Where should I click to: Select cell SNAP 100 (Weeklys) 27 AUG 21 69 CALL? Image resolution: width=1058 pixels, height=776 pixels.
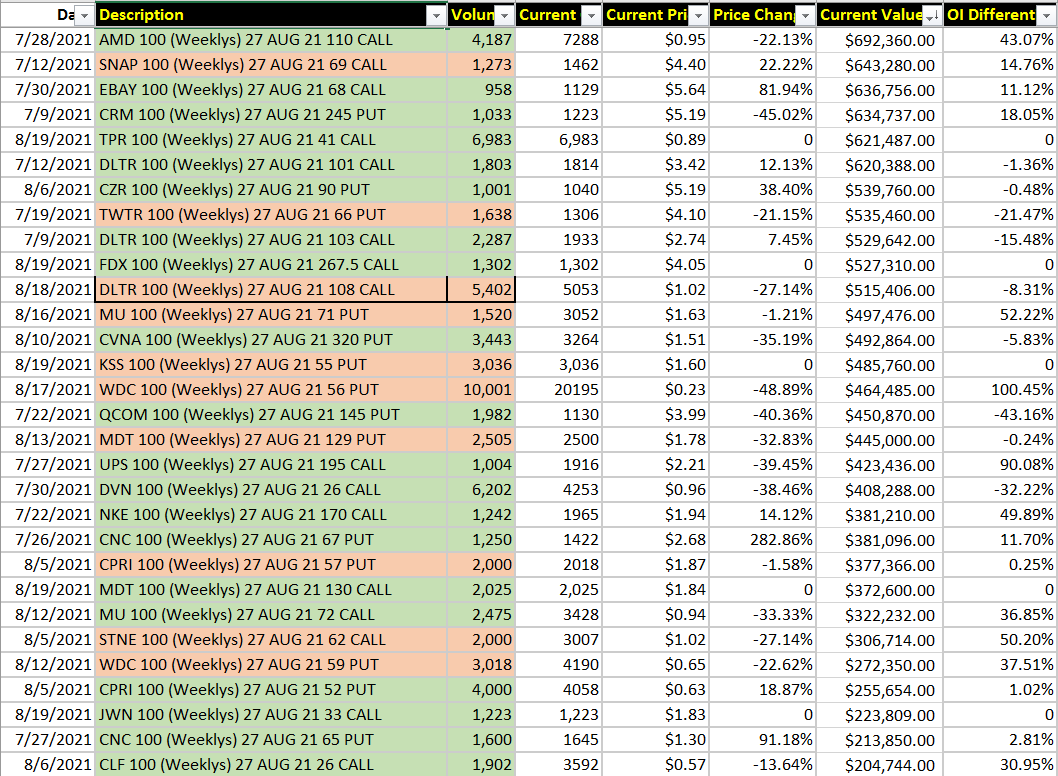coord(271,65)
